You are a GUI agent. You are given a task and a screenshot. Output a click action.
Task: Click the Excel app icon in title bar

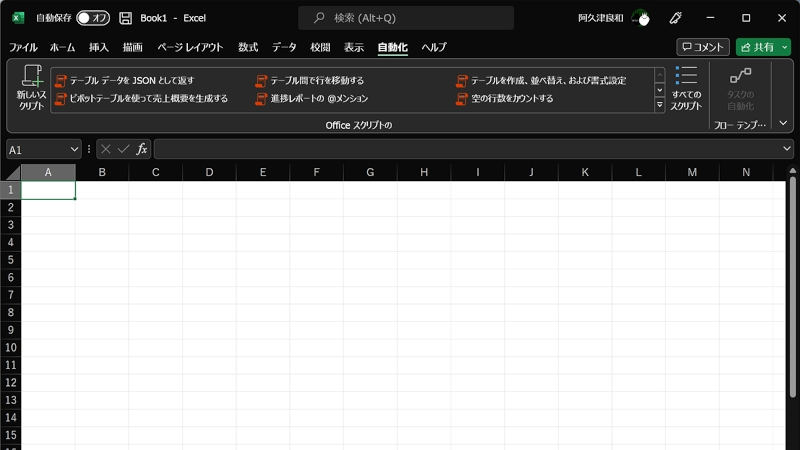(18, 18)
